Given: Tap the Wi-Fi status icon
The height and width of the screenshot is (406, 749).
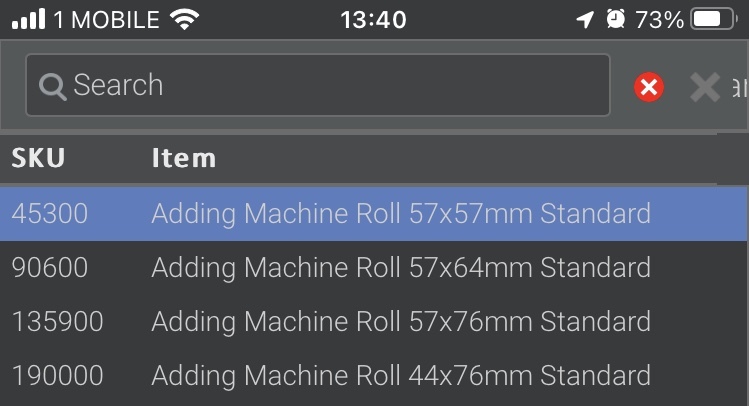Looking at the screenshot, I should point(184,20).
